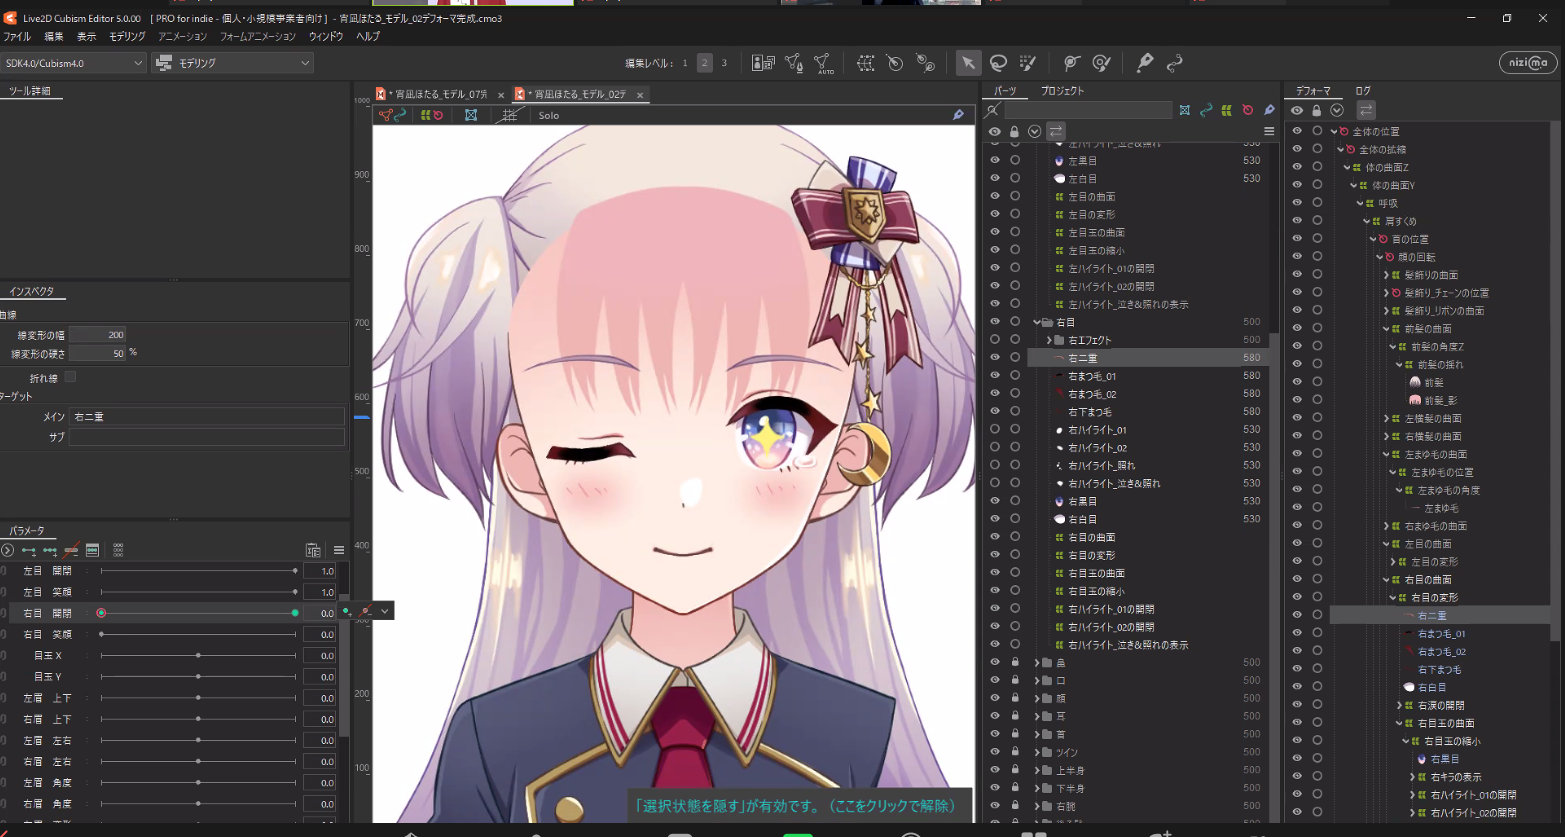Toggle eye icon for 呼吸 deformer

[1297, 203]
